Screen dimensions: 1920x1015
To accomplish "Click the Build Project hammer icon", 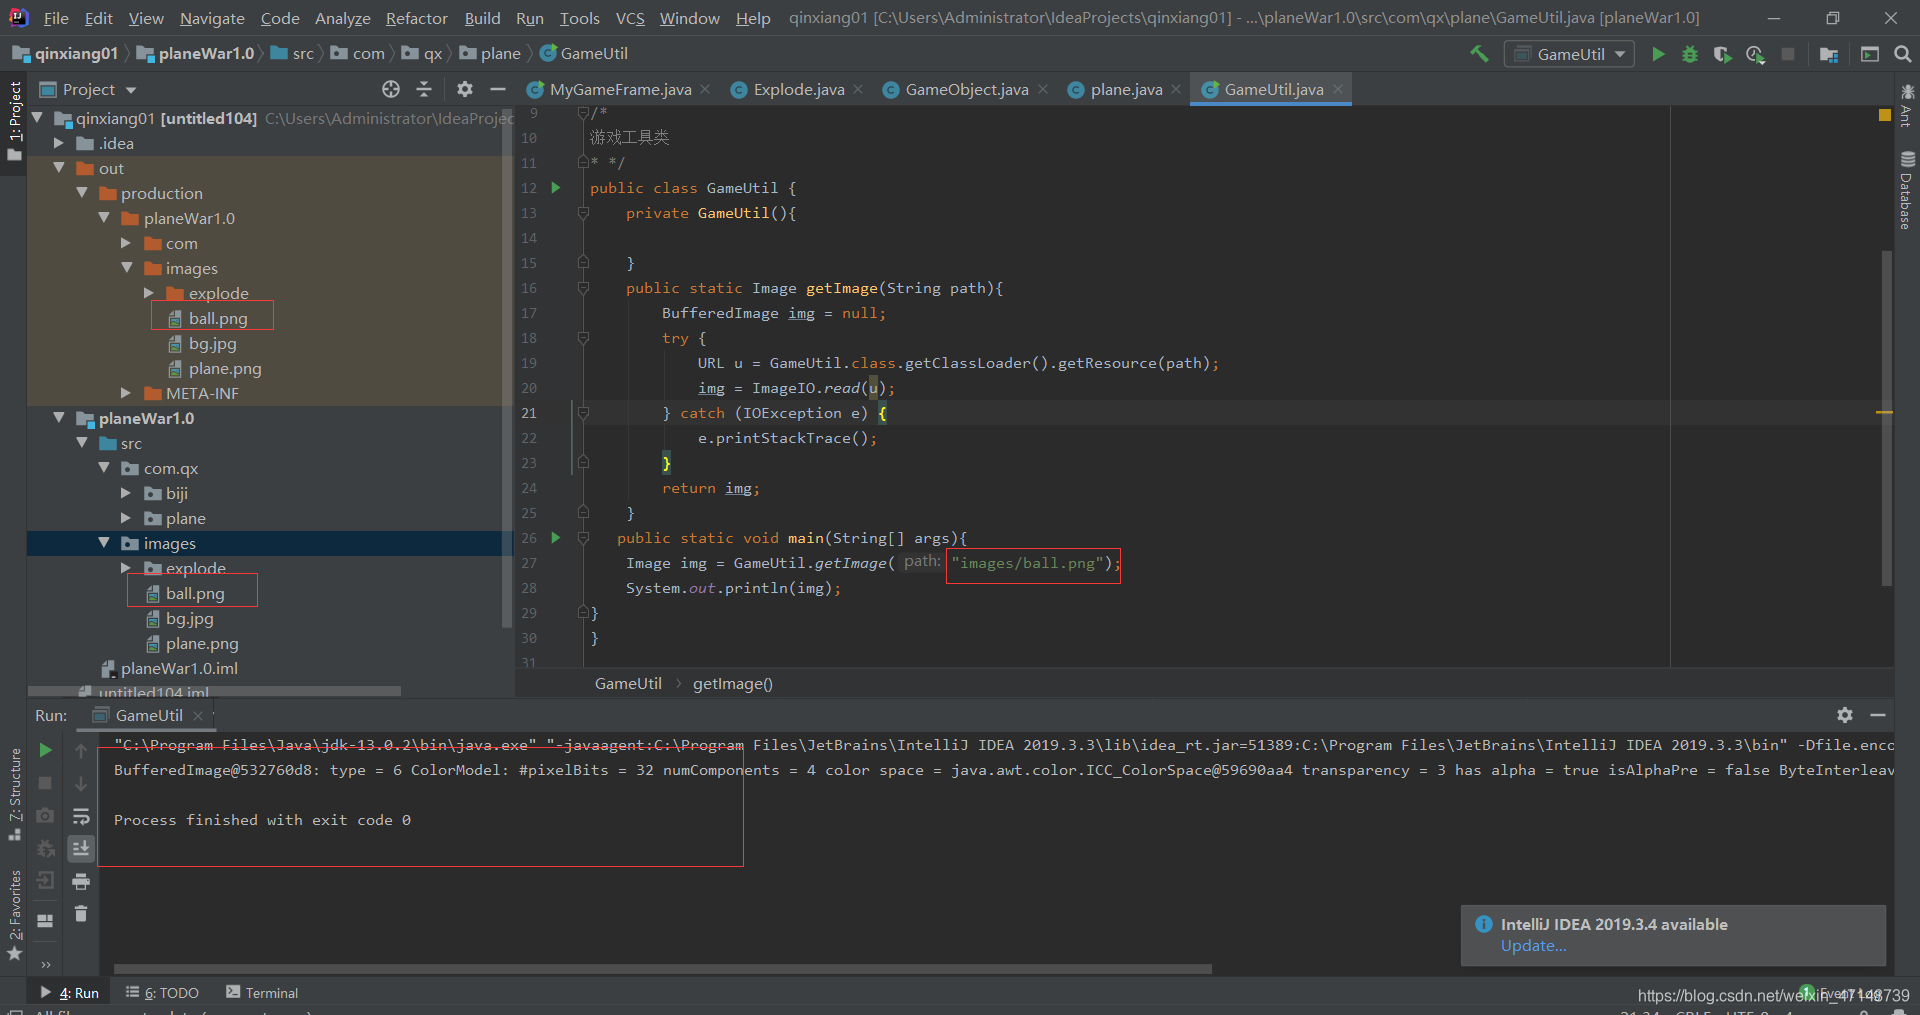I will [x=1479, y=54].
